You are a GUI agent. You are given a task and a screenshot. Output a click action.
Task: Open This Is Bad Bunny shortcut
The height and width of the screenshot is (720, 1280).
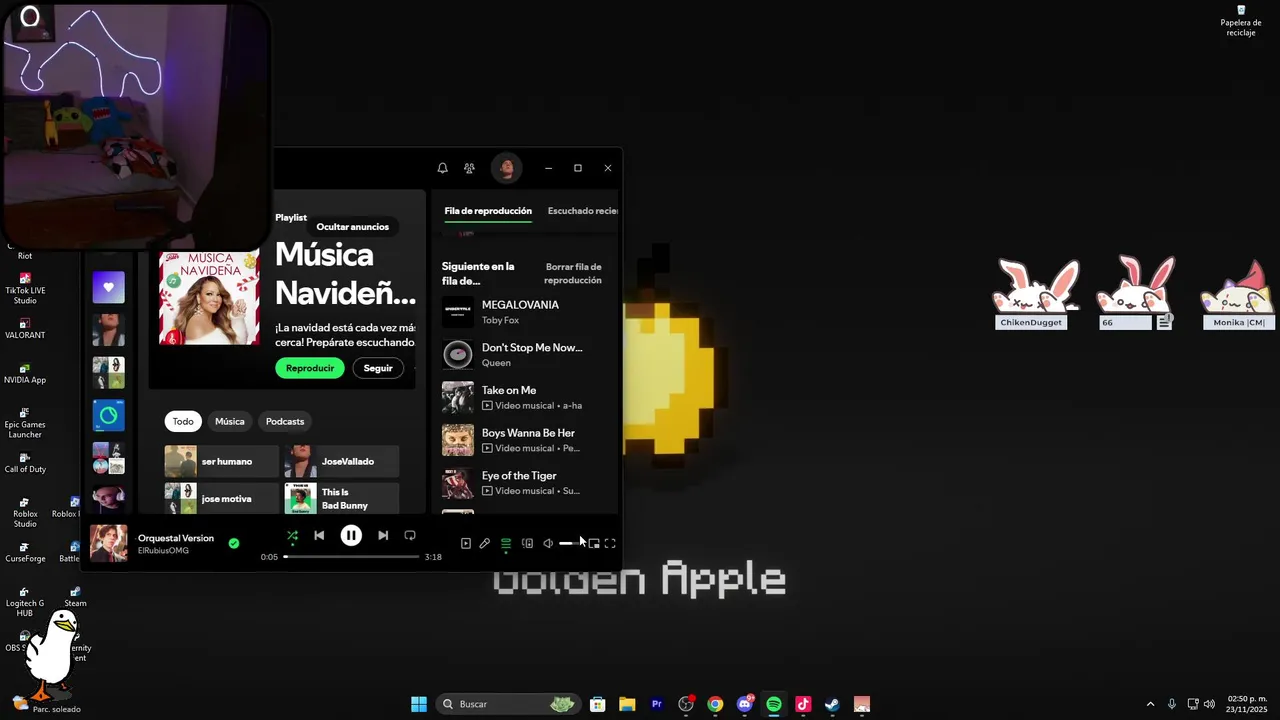(x=342, y=498)
